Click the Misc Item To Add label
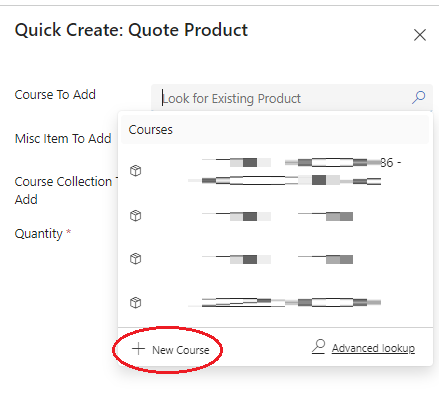 pos(63,139)
